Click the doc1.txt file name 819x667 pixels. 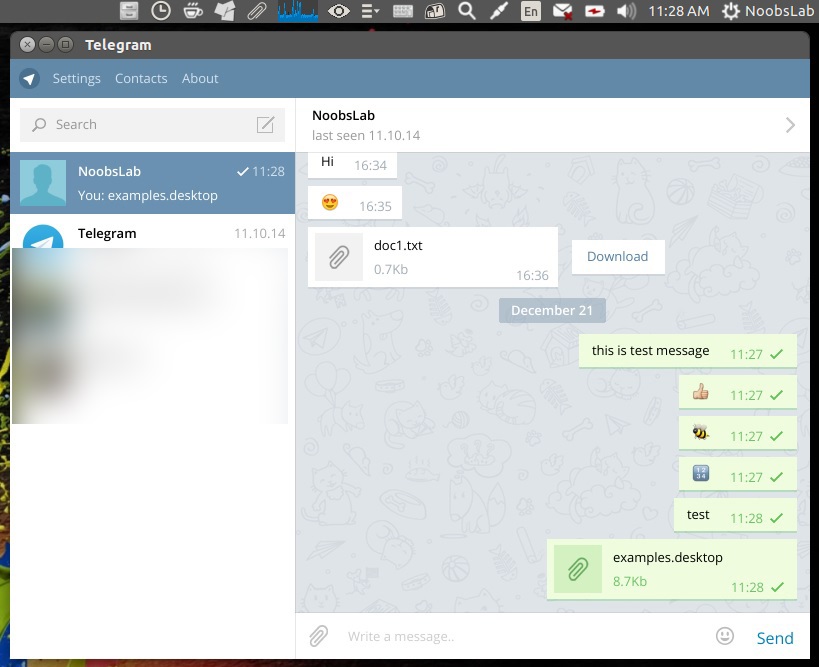(x=398, y=245)
